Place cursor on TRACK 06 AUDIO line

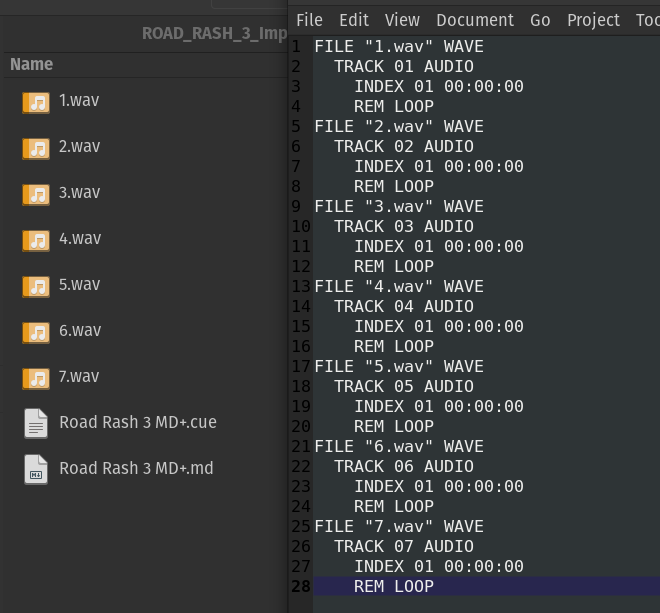[404, 466]
